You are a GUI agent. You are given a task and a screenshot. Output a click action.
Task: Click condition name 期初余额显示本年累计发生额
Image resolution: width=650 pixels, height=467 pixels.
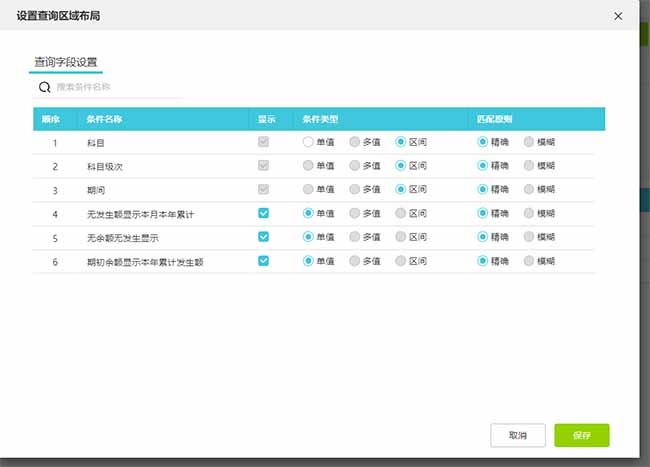[145, 262]
